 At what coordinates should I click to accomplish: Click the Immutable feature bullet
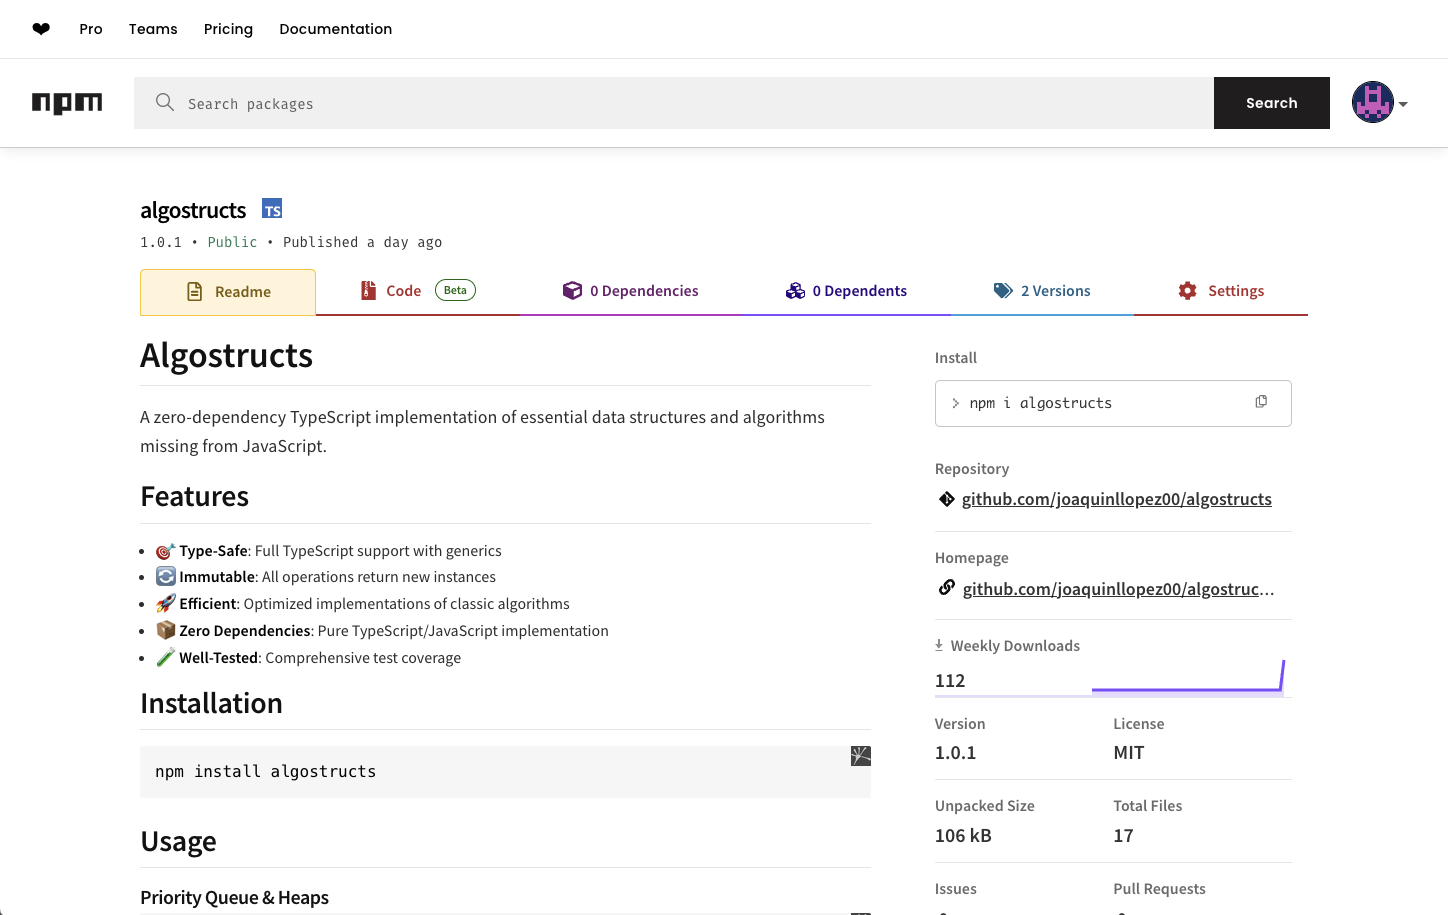pos(326,577)
